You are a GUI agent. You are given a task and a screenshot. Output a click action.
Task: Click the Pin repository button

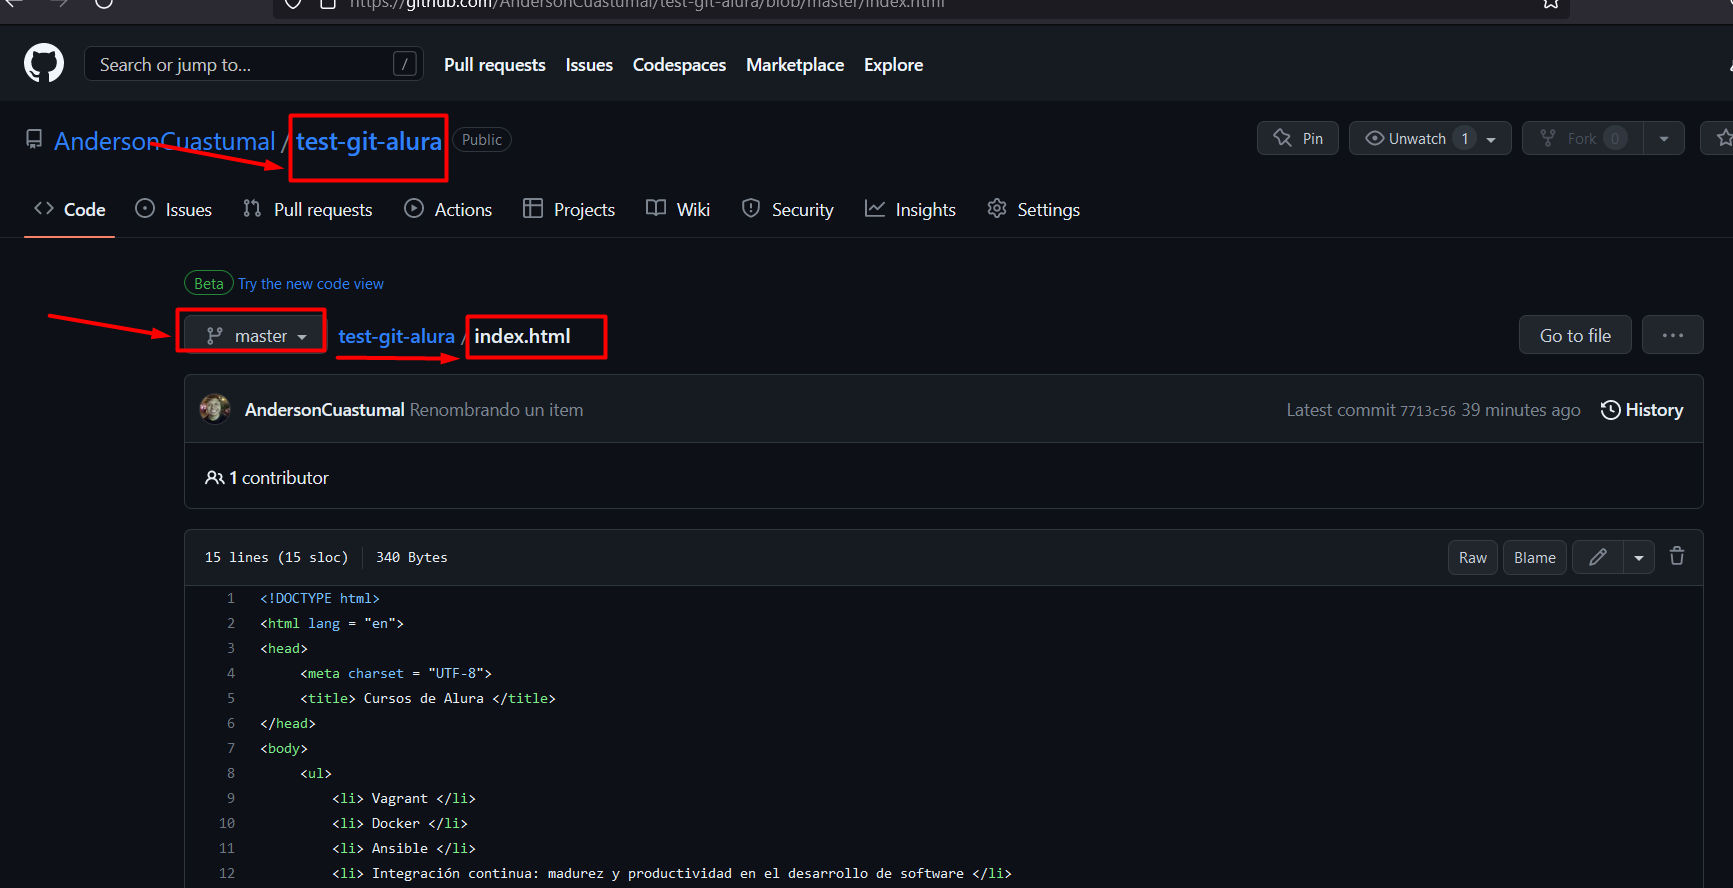tap(1298, 138)
